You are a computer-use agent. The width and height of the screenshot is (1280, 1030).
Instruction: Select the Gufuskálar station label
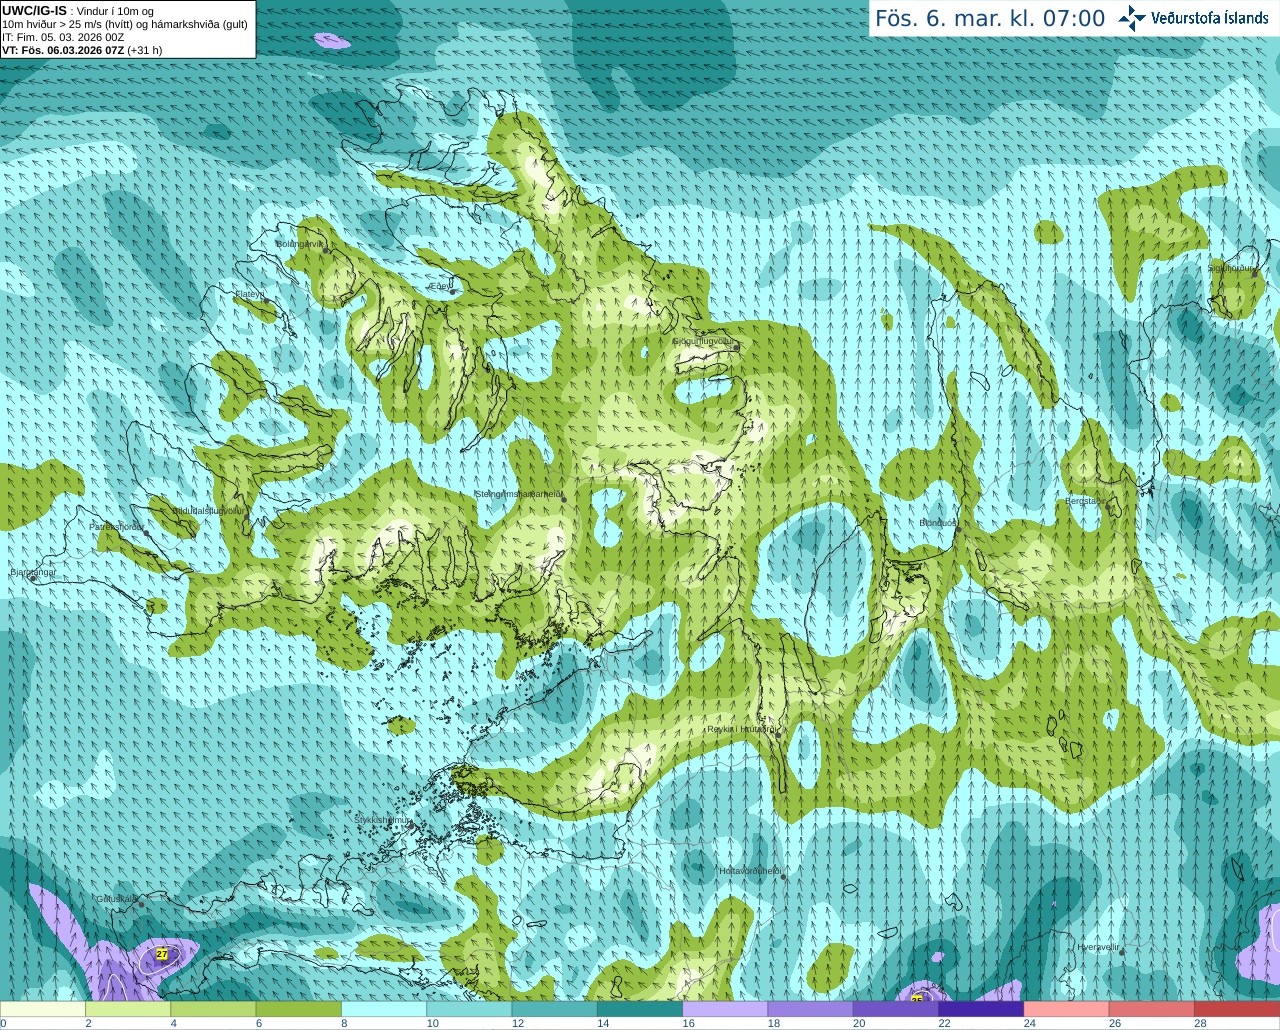[x=116, y=899]
